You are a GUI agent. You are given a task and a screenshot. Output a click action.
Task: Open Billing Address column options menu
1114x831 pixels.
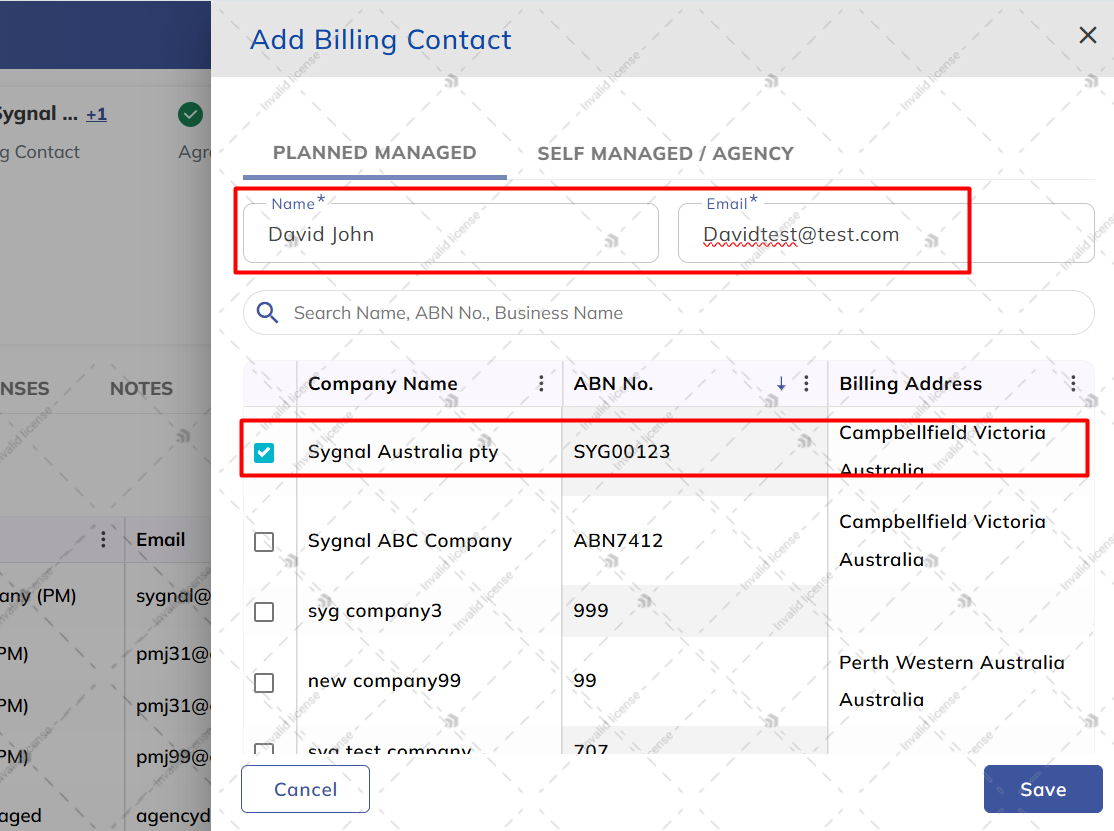pyautogui.click(x=1073, y=384)
